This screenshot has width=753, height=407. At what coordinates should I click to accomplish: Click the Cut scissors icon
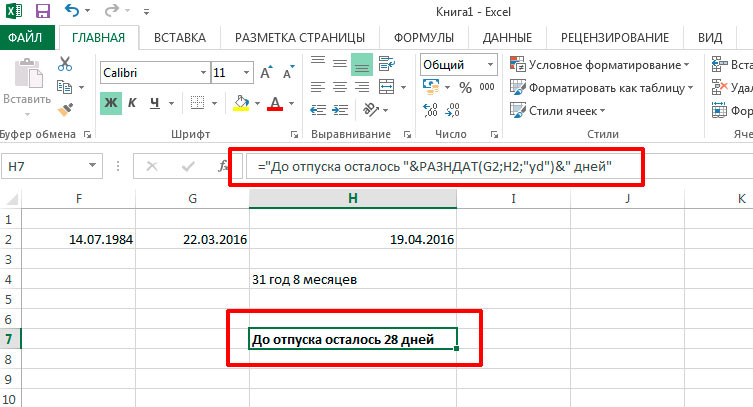coord(65,64)
